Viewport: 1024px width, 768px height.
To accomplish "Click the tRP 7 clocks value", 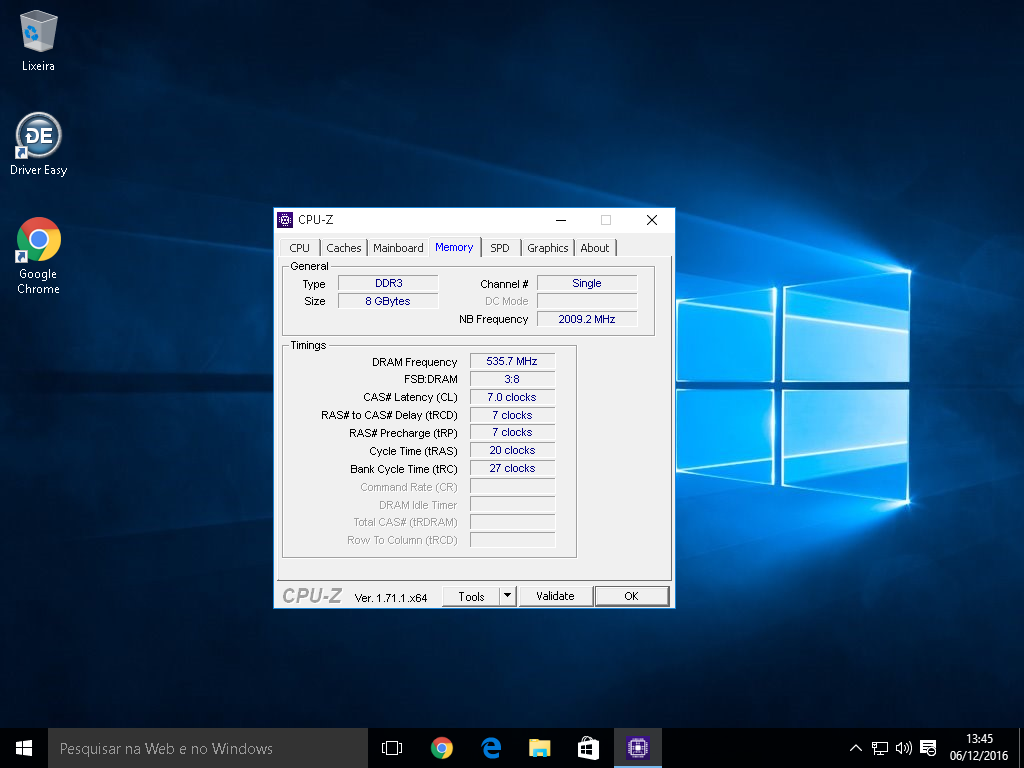I will click(x=513, y=432).
